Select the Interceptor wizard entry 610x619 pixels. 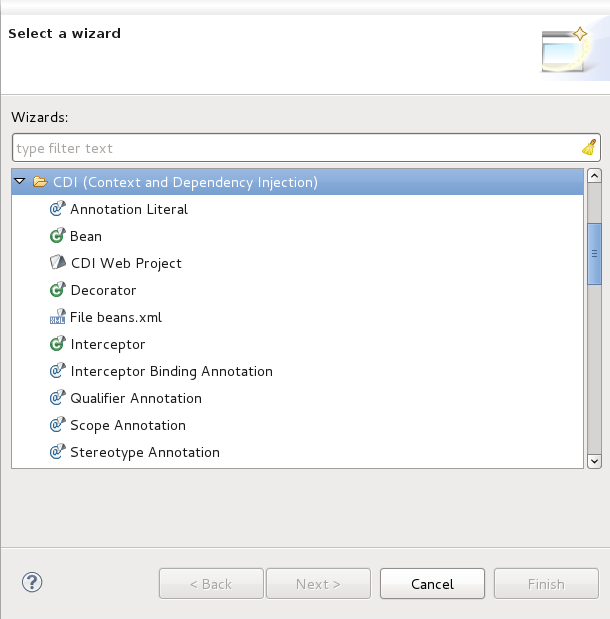[108, 344]
